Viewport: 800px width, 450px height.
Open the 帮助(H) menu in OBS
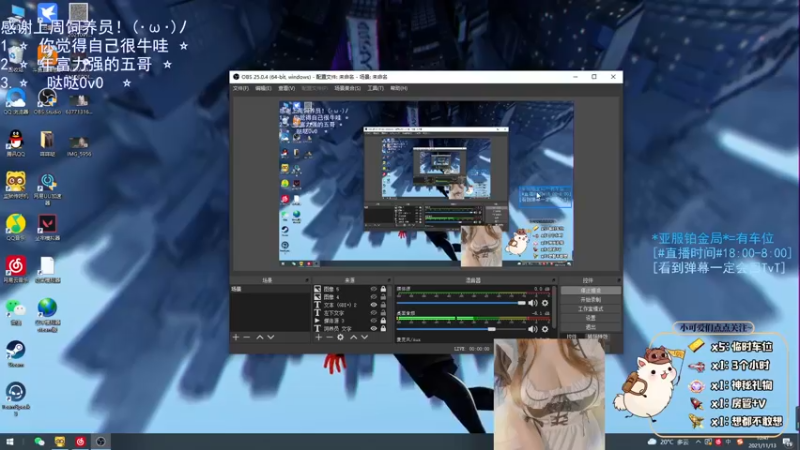pos(399,88)
